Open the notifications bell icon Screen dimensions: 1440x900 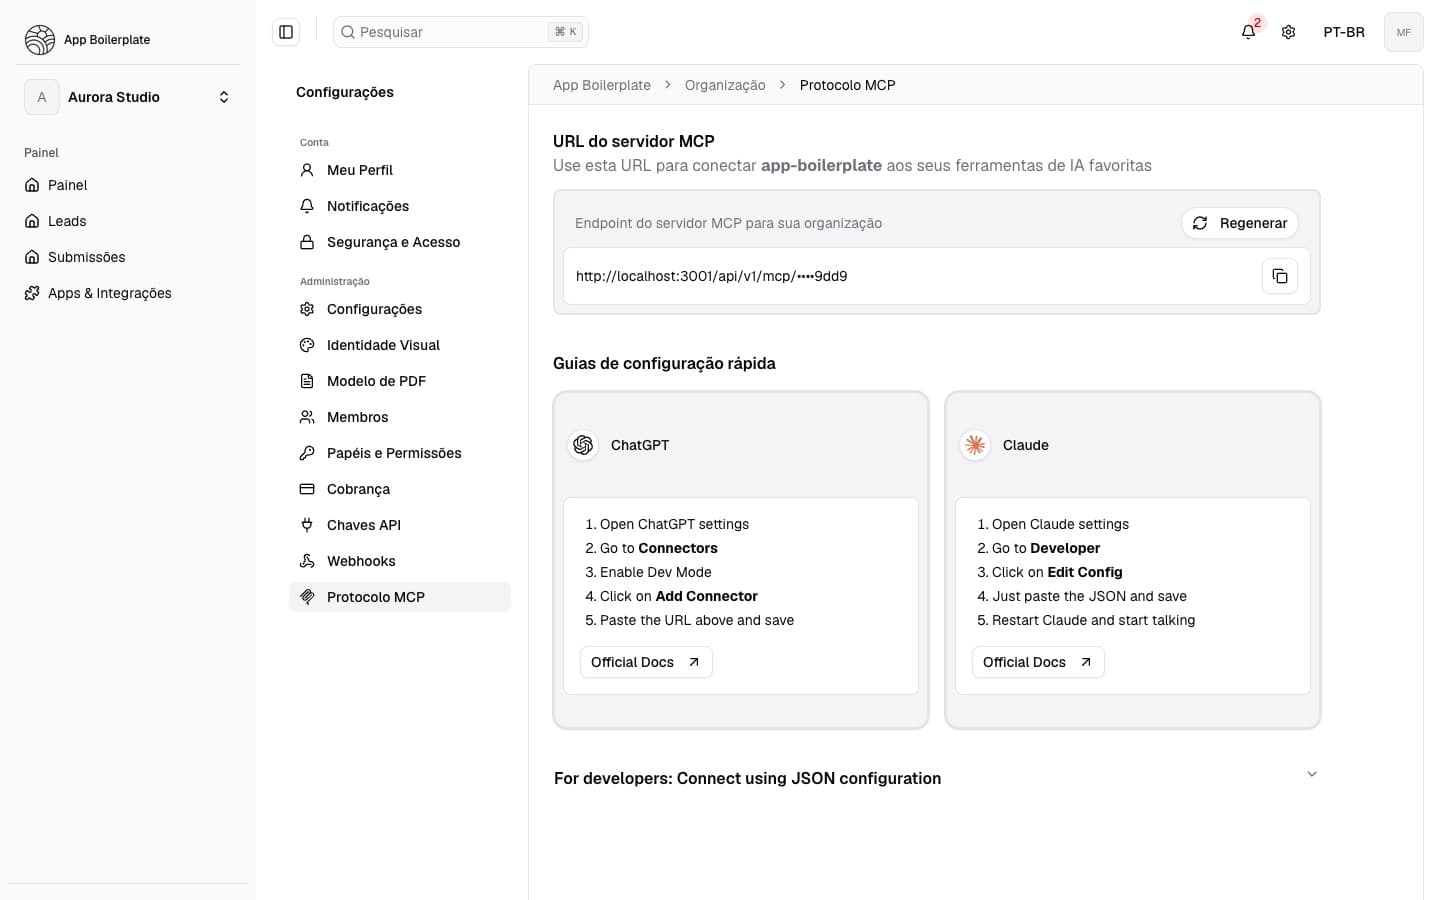pyautogui.click(x=1248, y=32)
